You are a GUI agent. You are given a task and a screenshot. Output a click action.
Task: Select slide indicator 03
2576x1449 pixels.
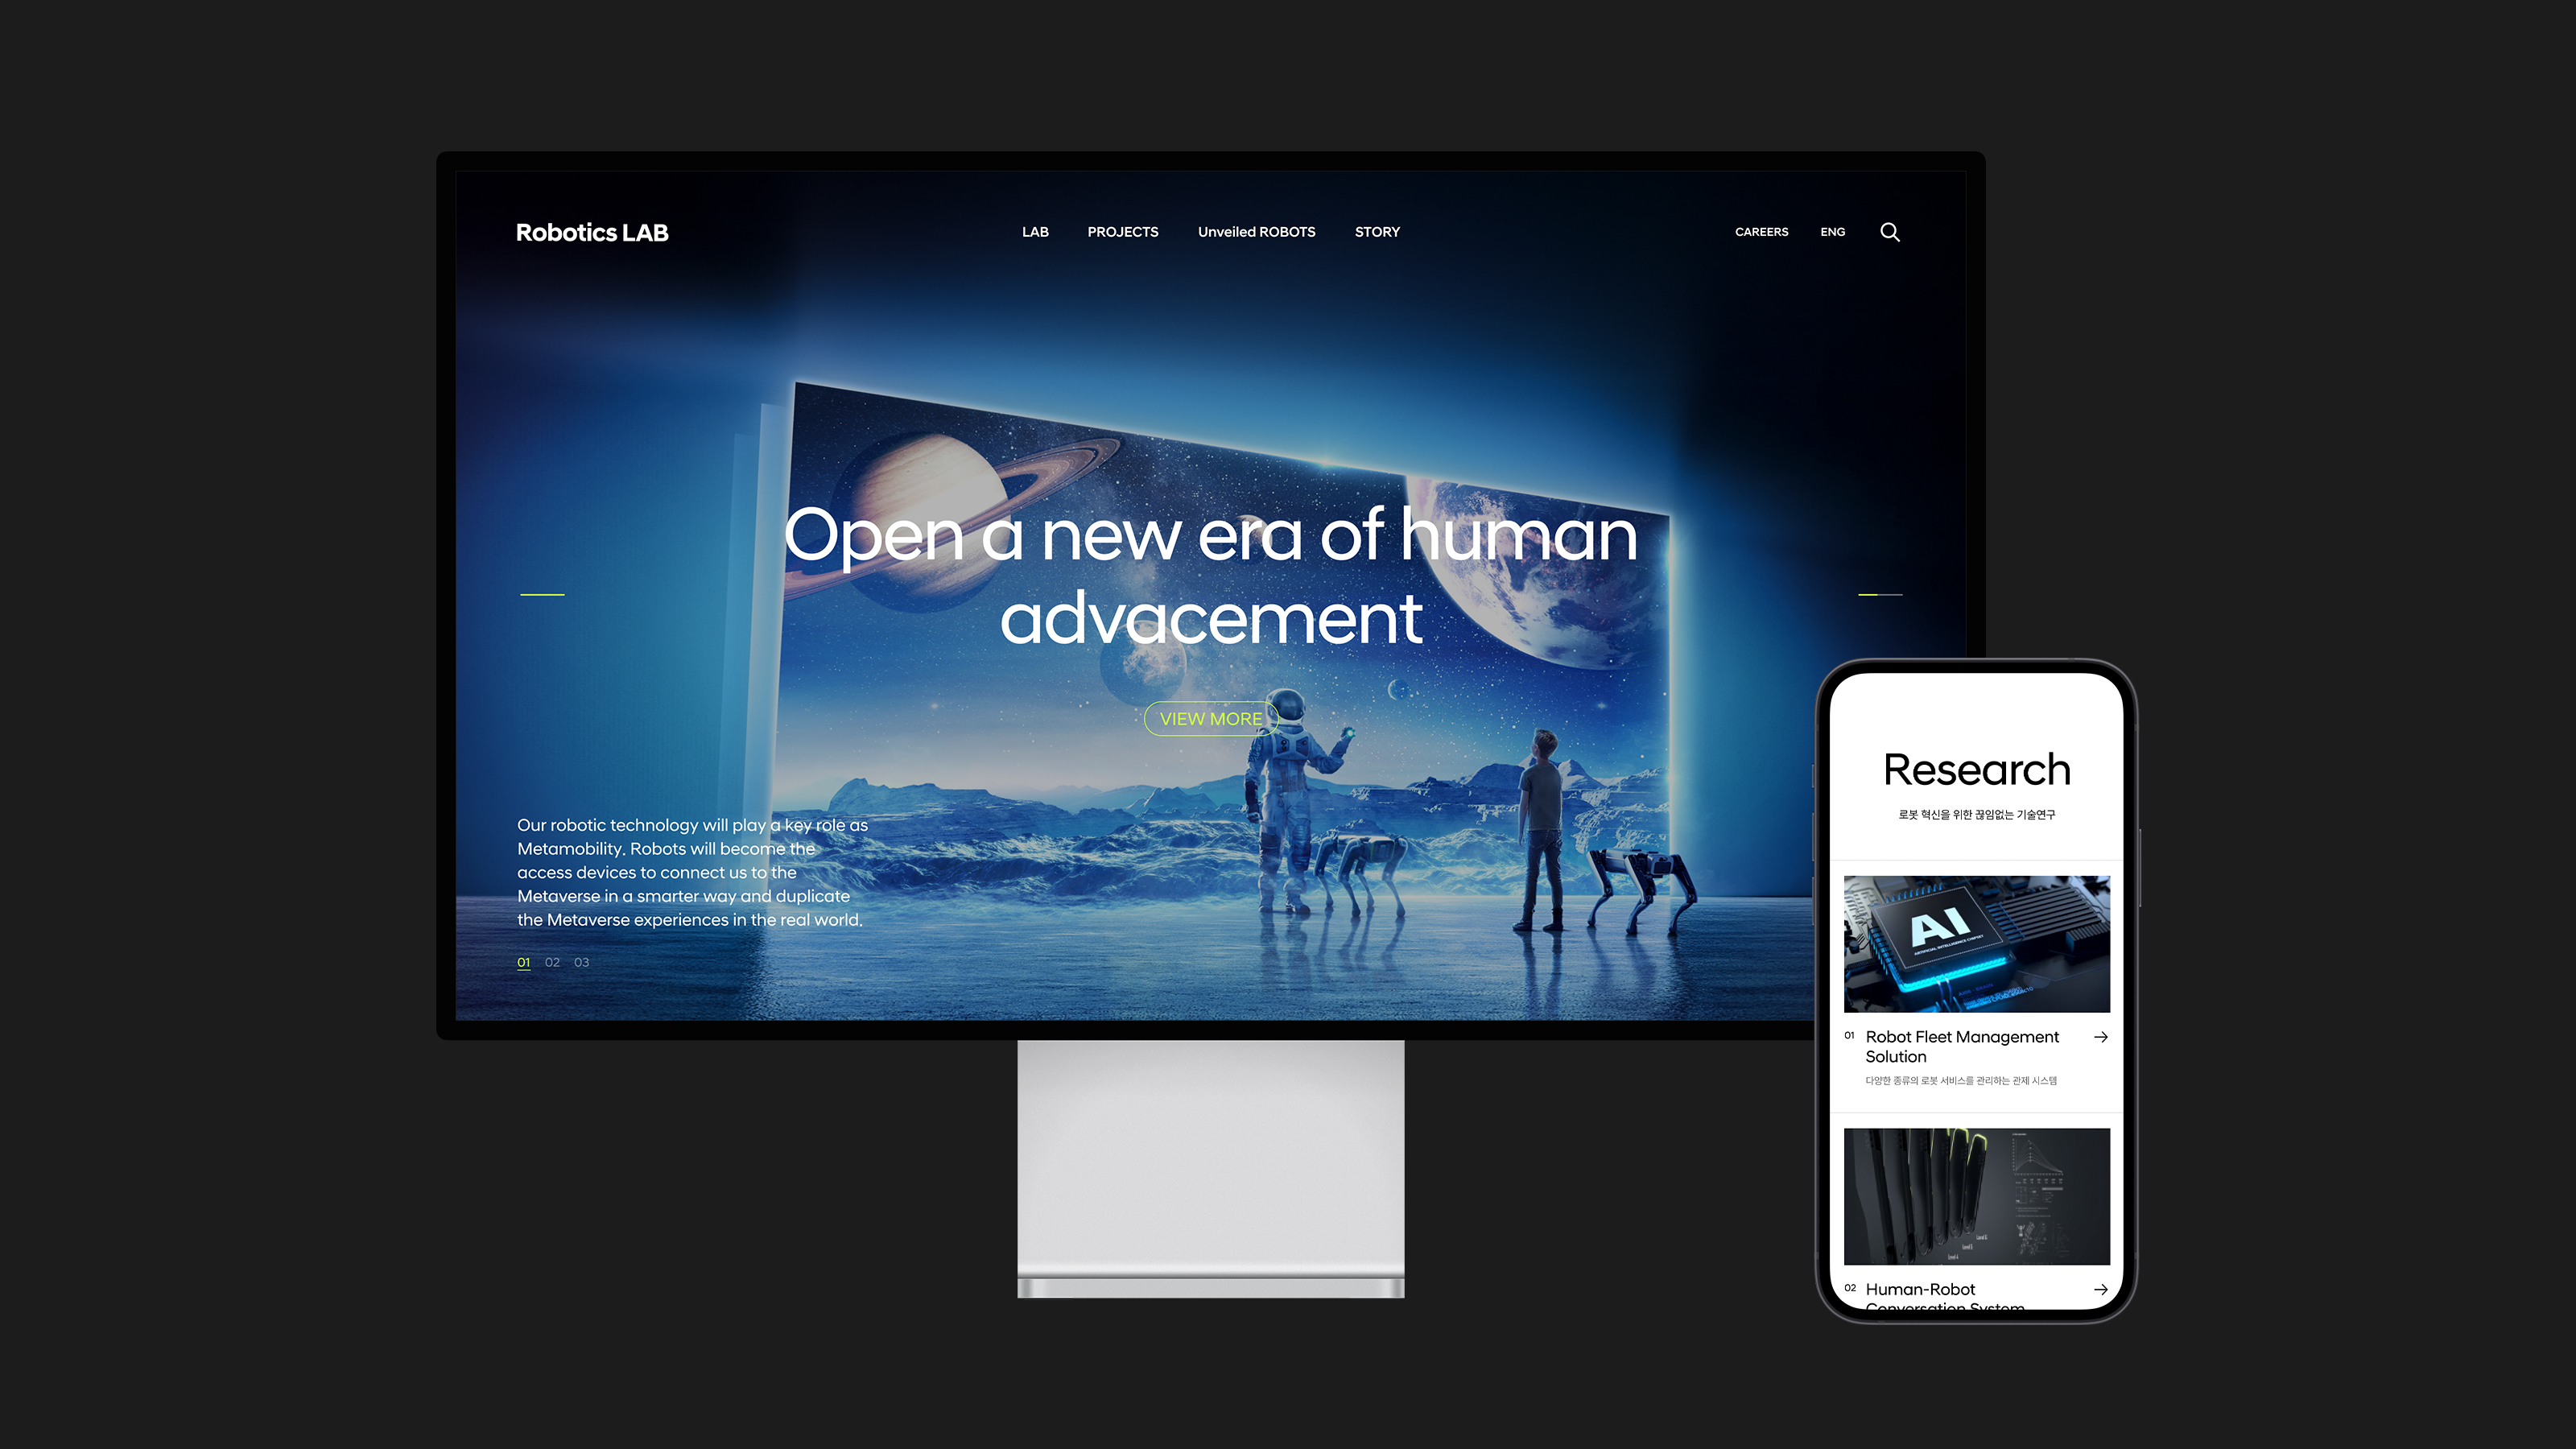(x=582, y=963)
